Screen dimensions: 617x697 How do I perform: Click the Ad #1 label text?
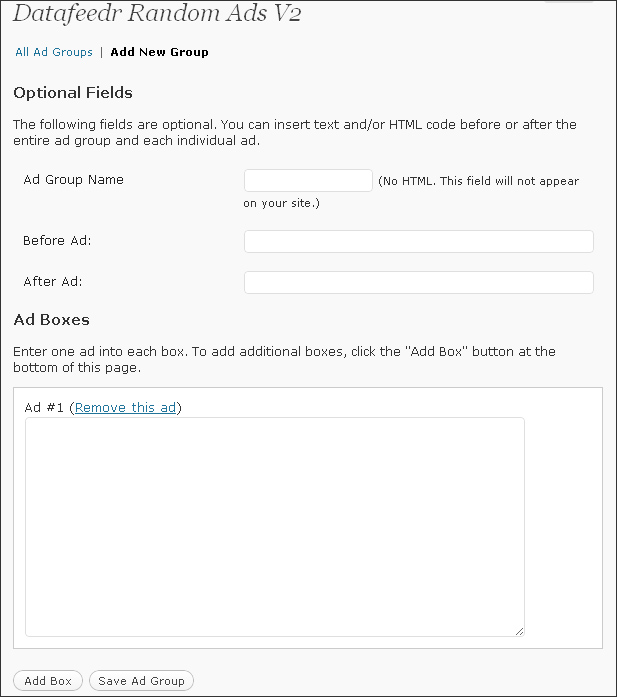[45, 407]
